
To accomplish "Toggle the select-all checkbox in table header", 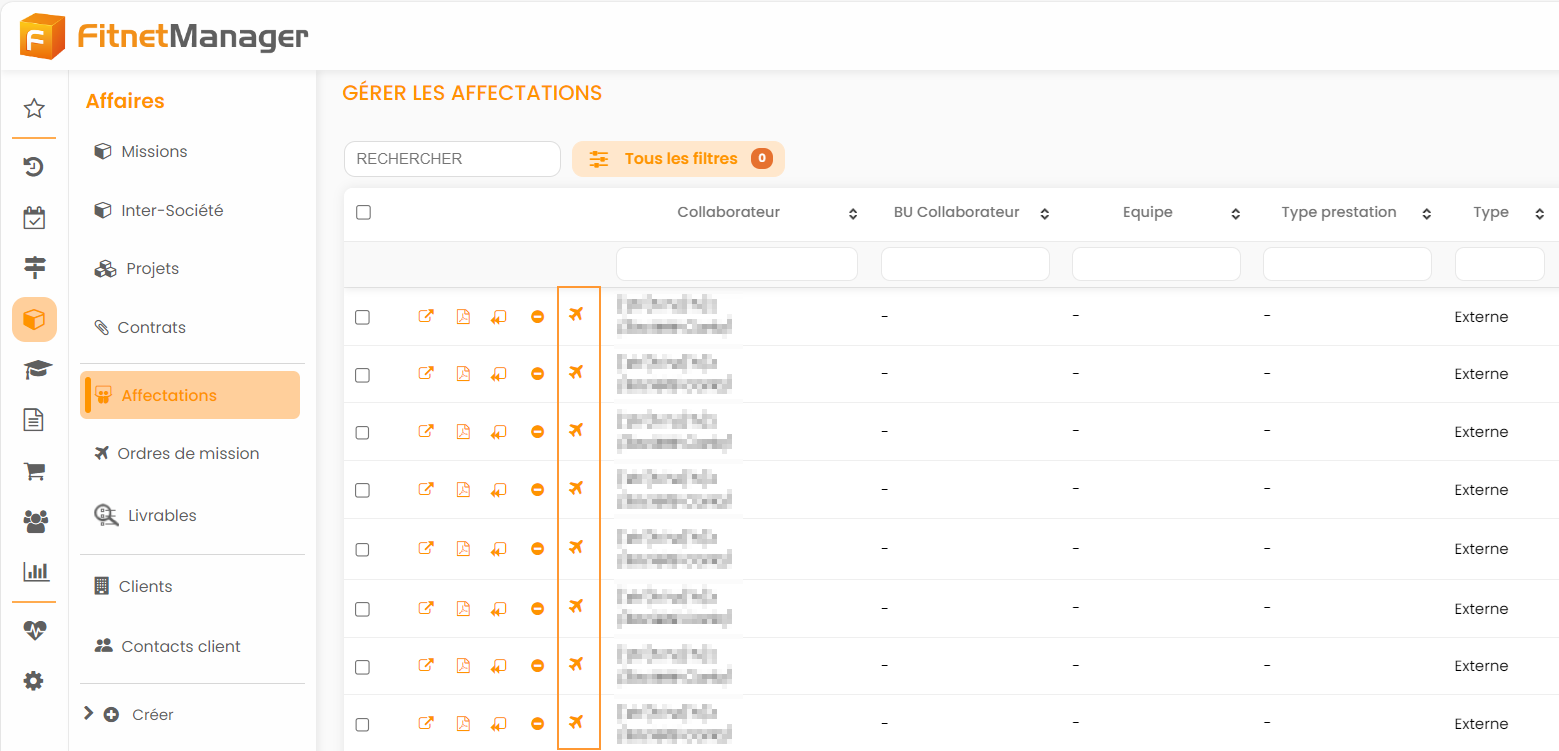I will pos(364,213).
